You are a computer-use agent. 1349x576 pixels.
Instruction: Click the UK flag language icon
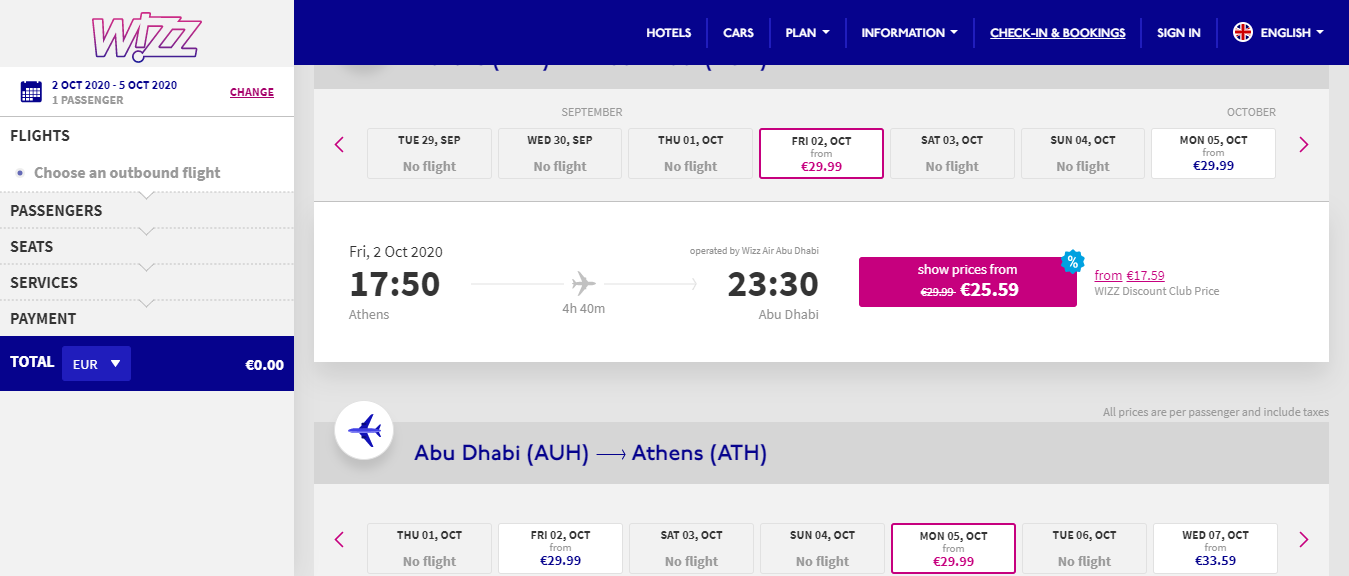[1242, 33]
